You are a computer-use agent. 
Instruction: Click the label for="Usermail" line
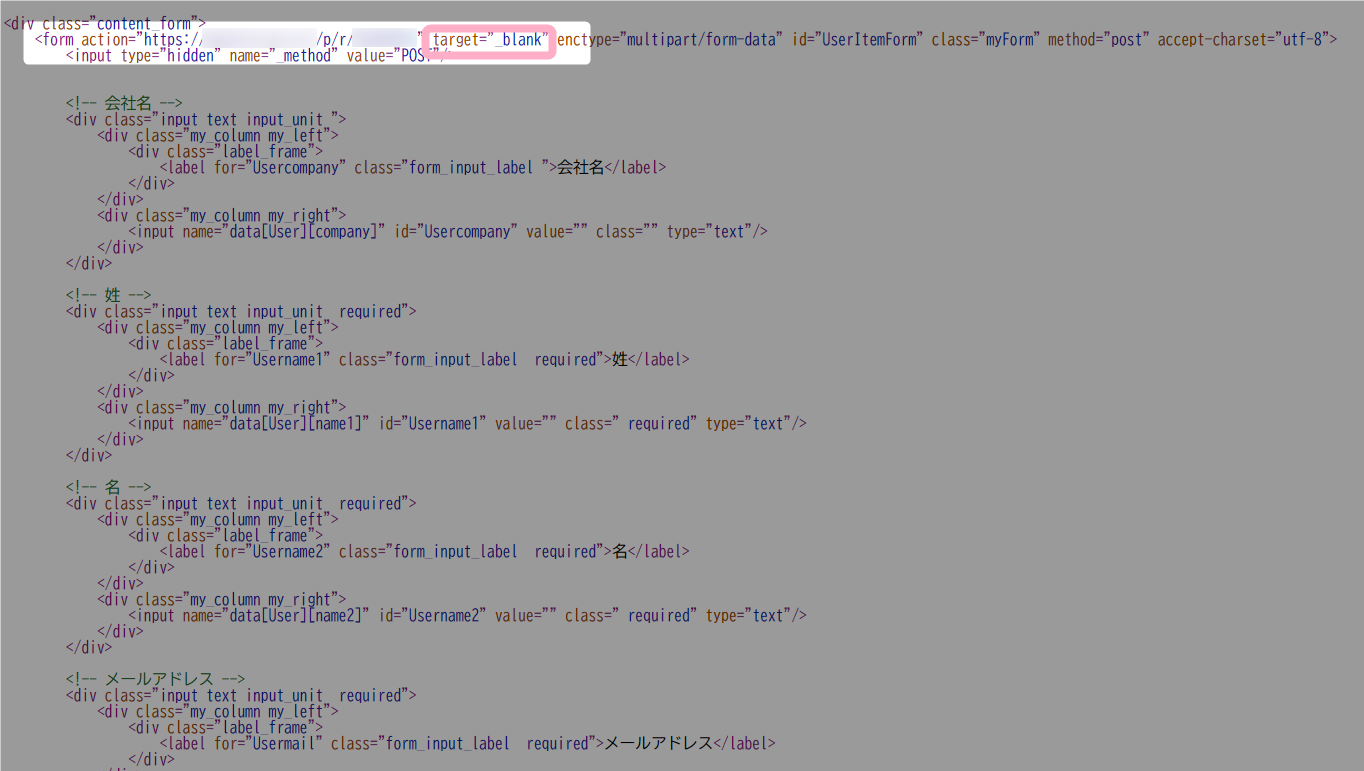468,744
